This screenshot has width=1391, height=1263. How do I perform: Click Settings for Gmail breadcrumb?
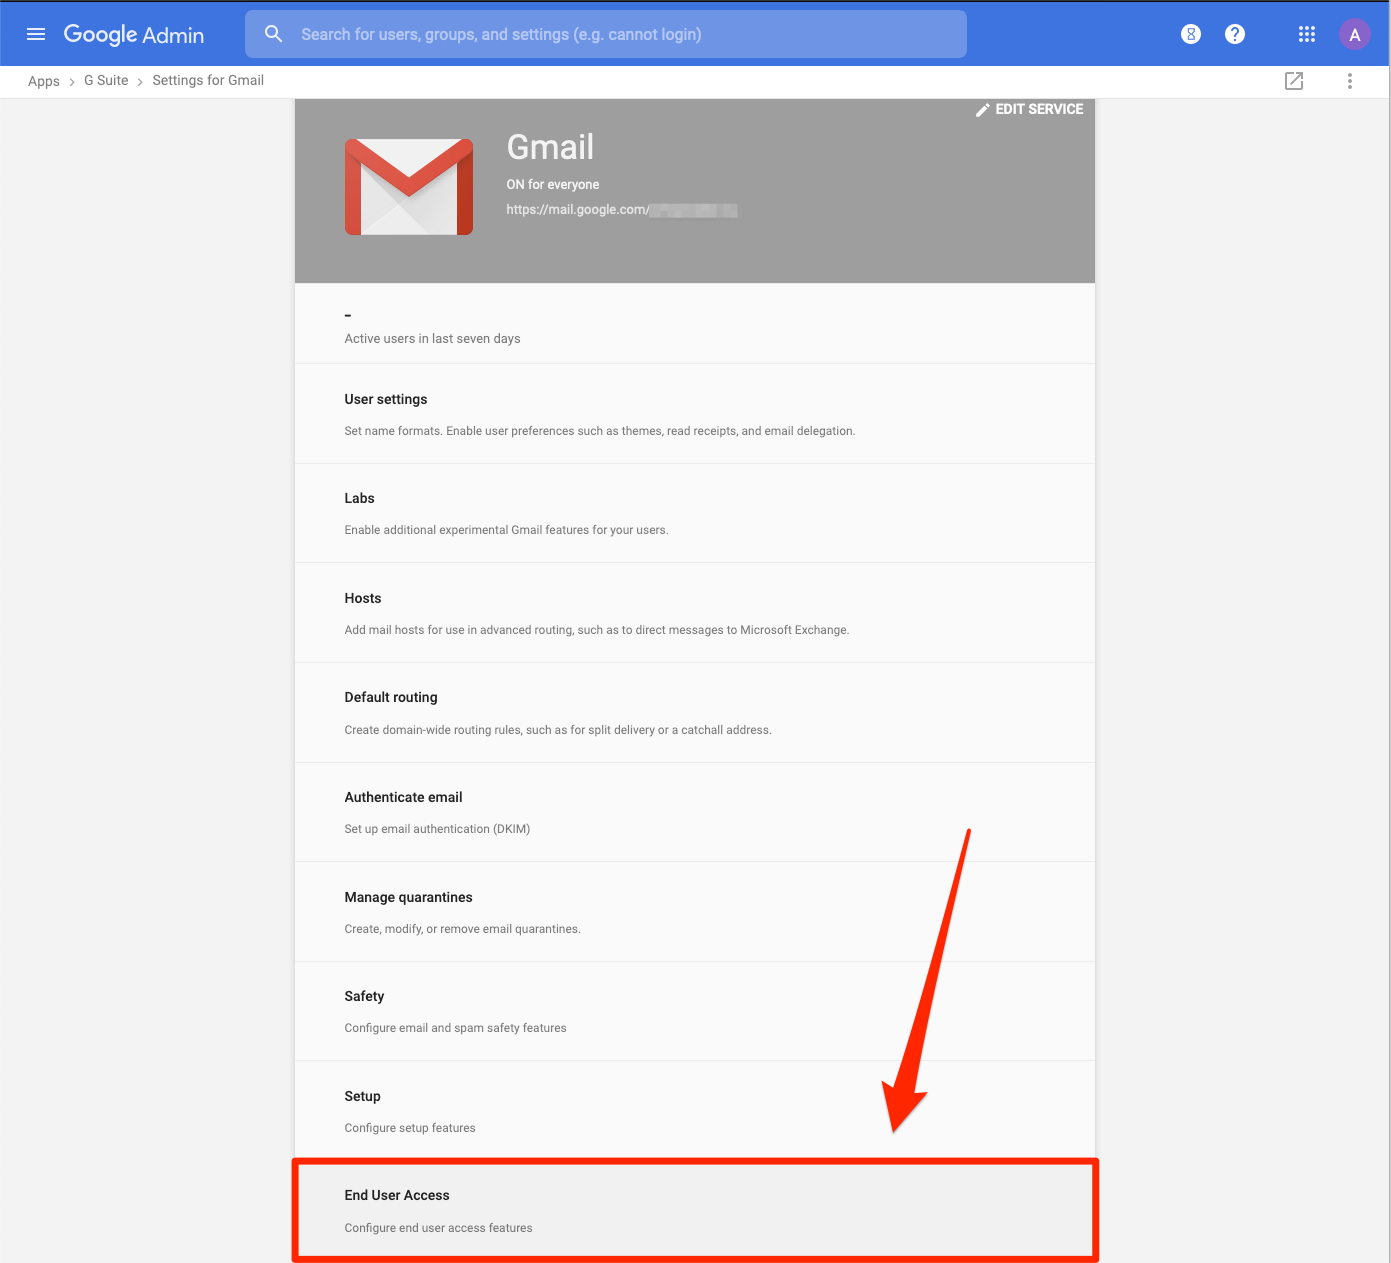point(208,81)
